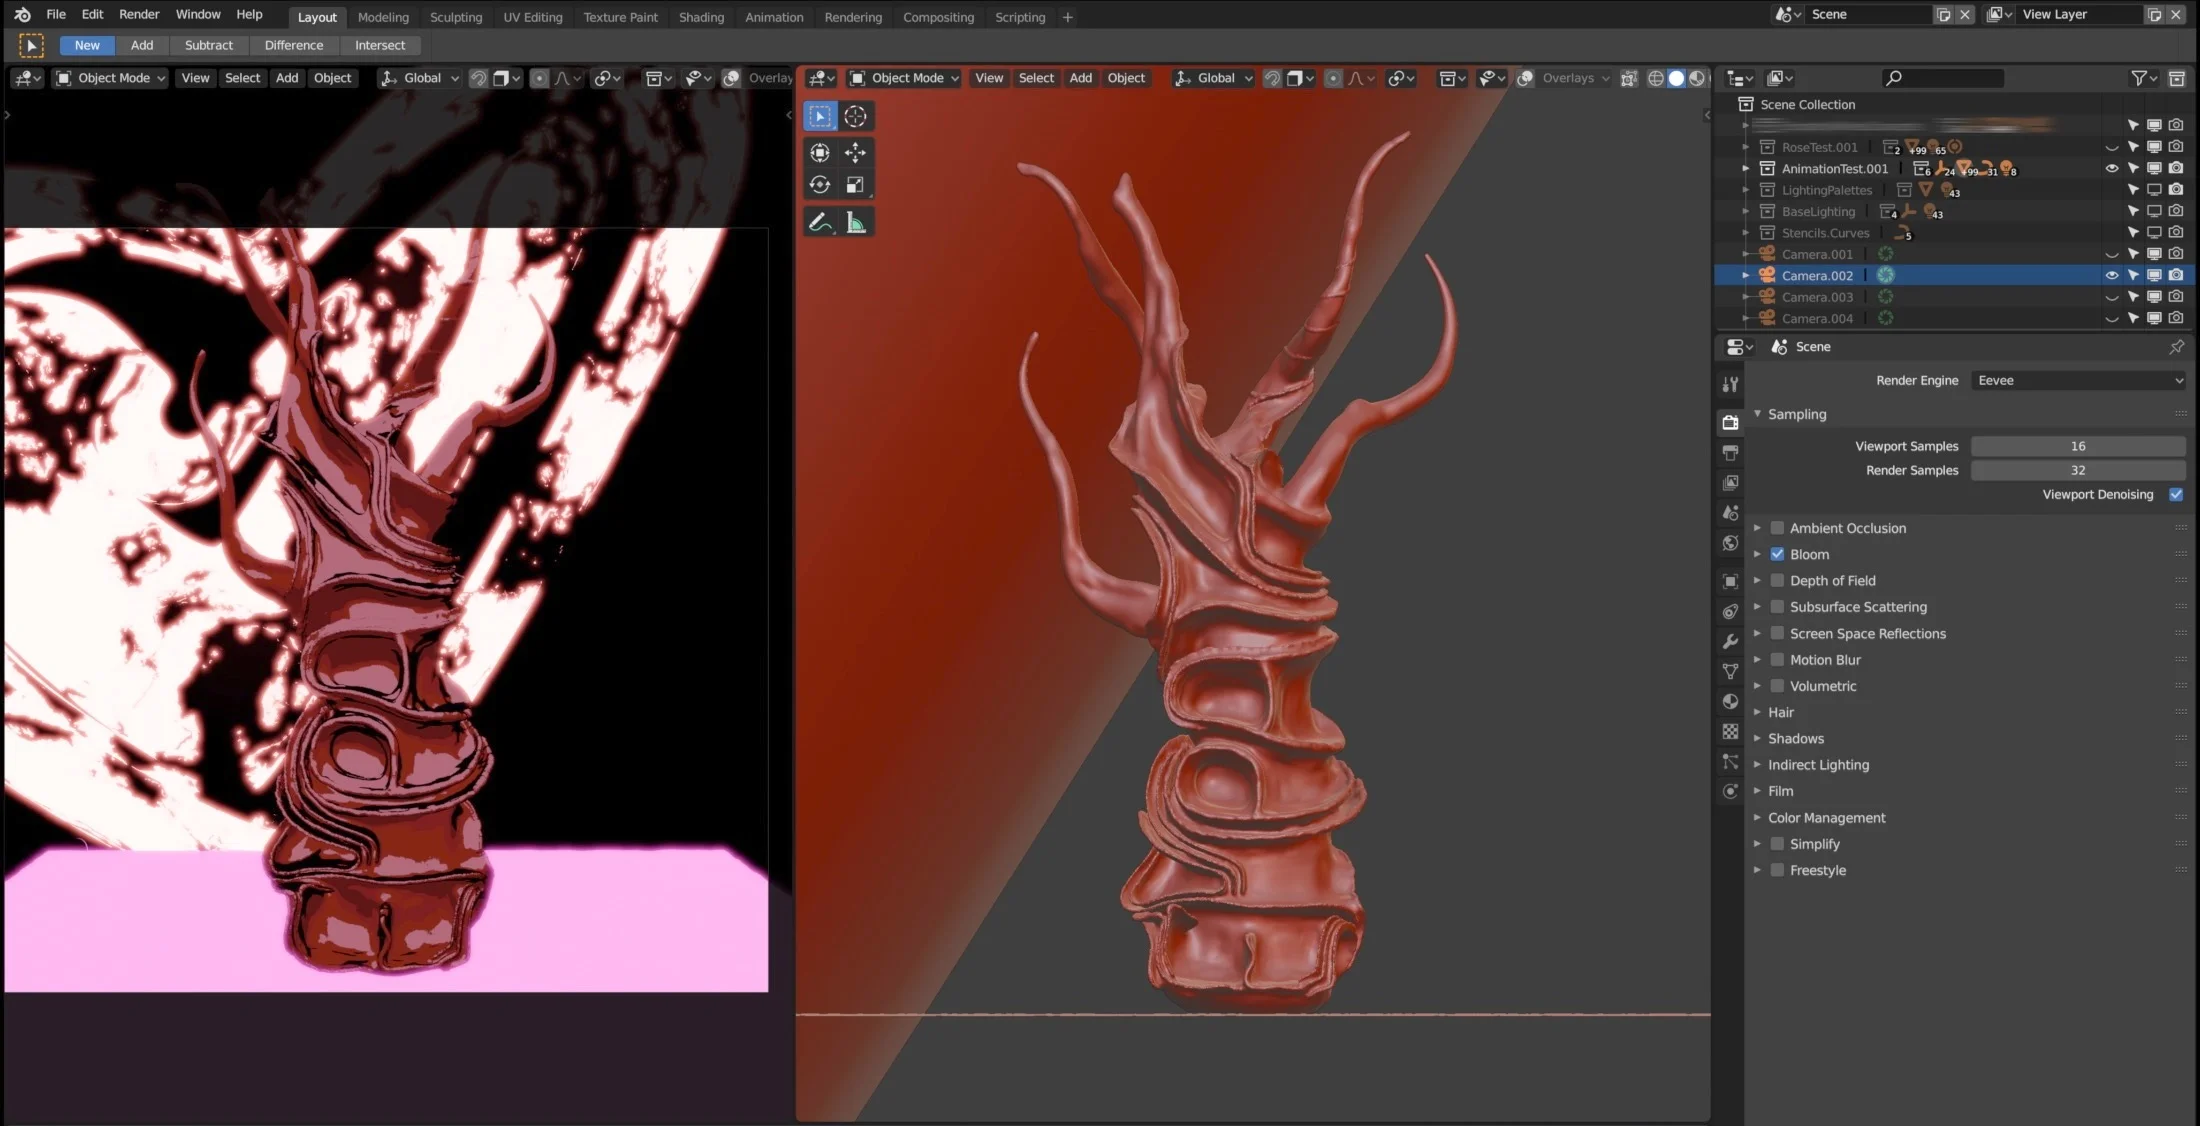Screen dimensions: 2200x1126
Task: Open the Render Engine Eevee dropdown
Action: [2078, 380]
